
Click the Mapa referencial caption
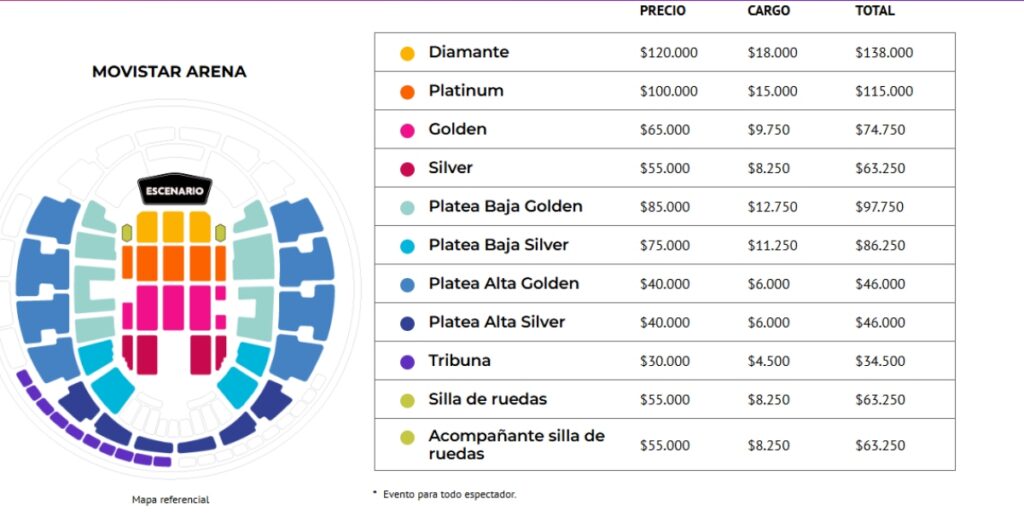(x=170, y=500)
